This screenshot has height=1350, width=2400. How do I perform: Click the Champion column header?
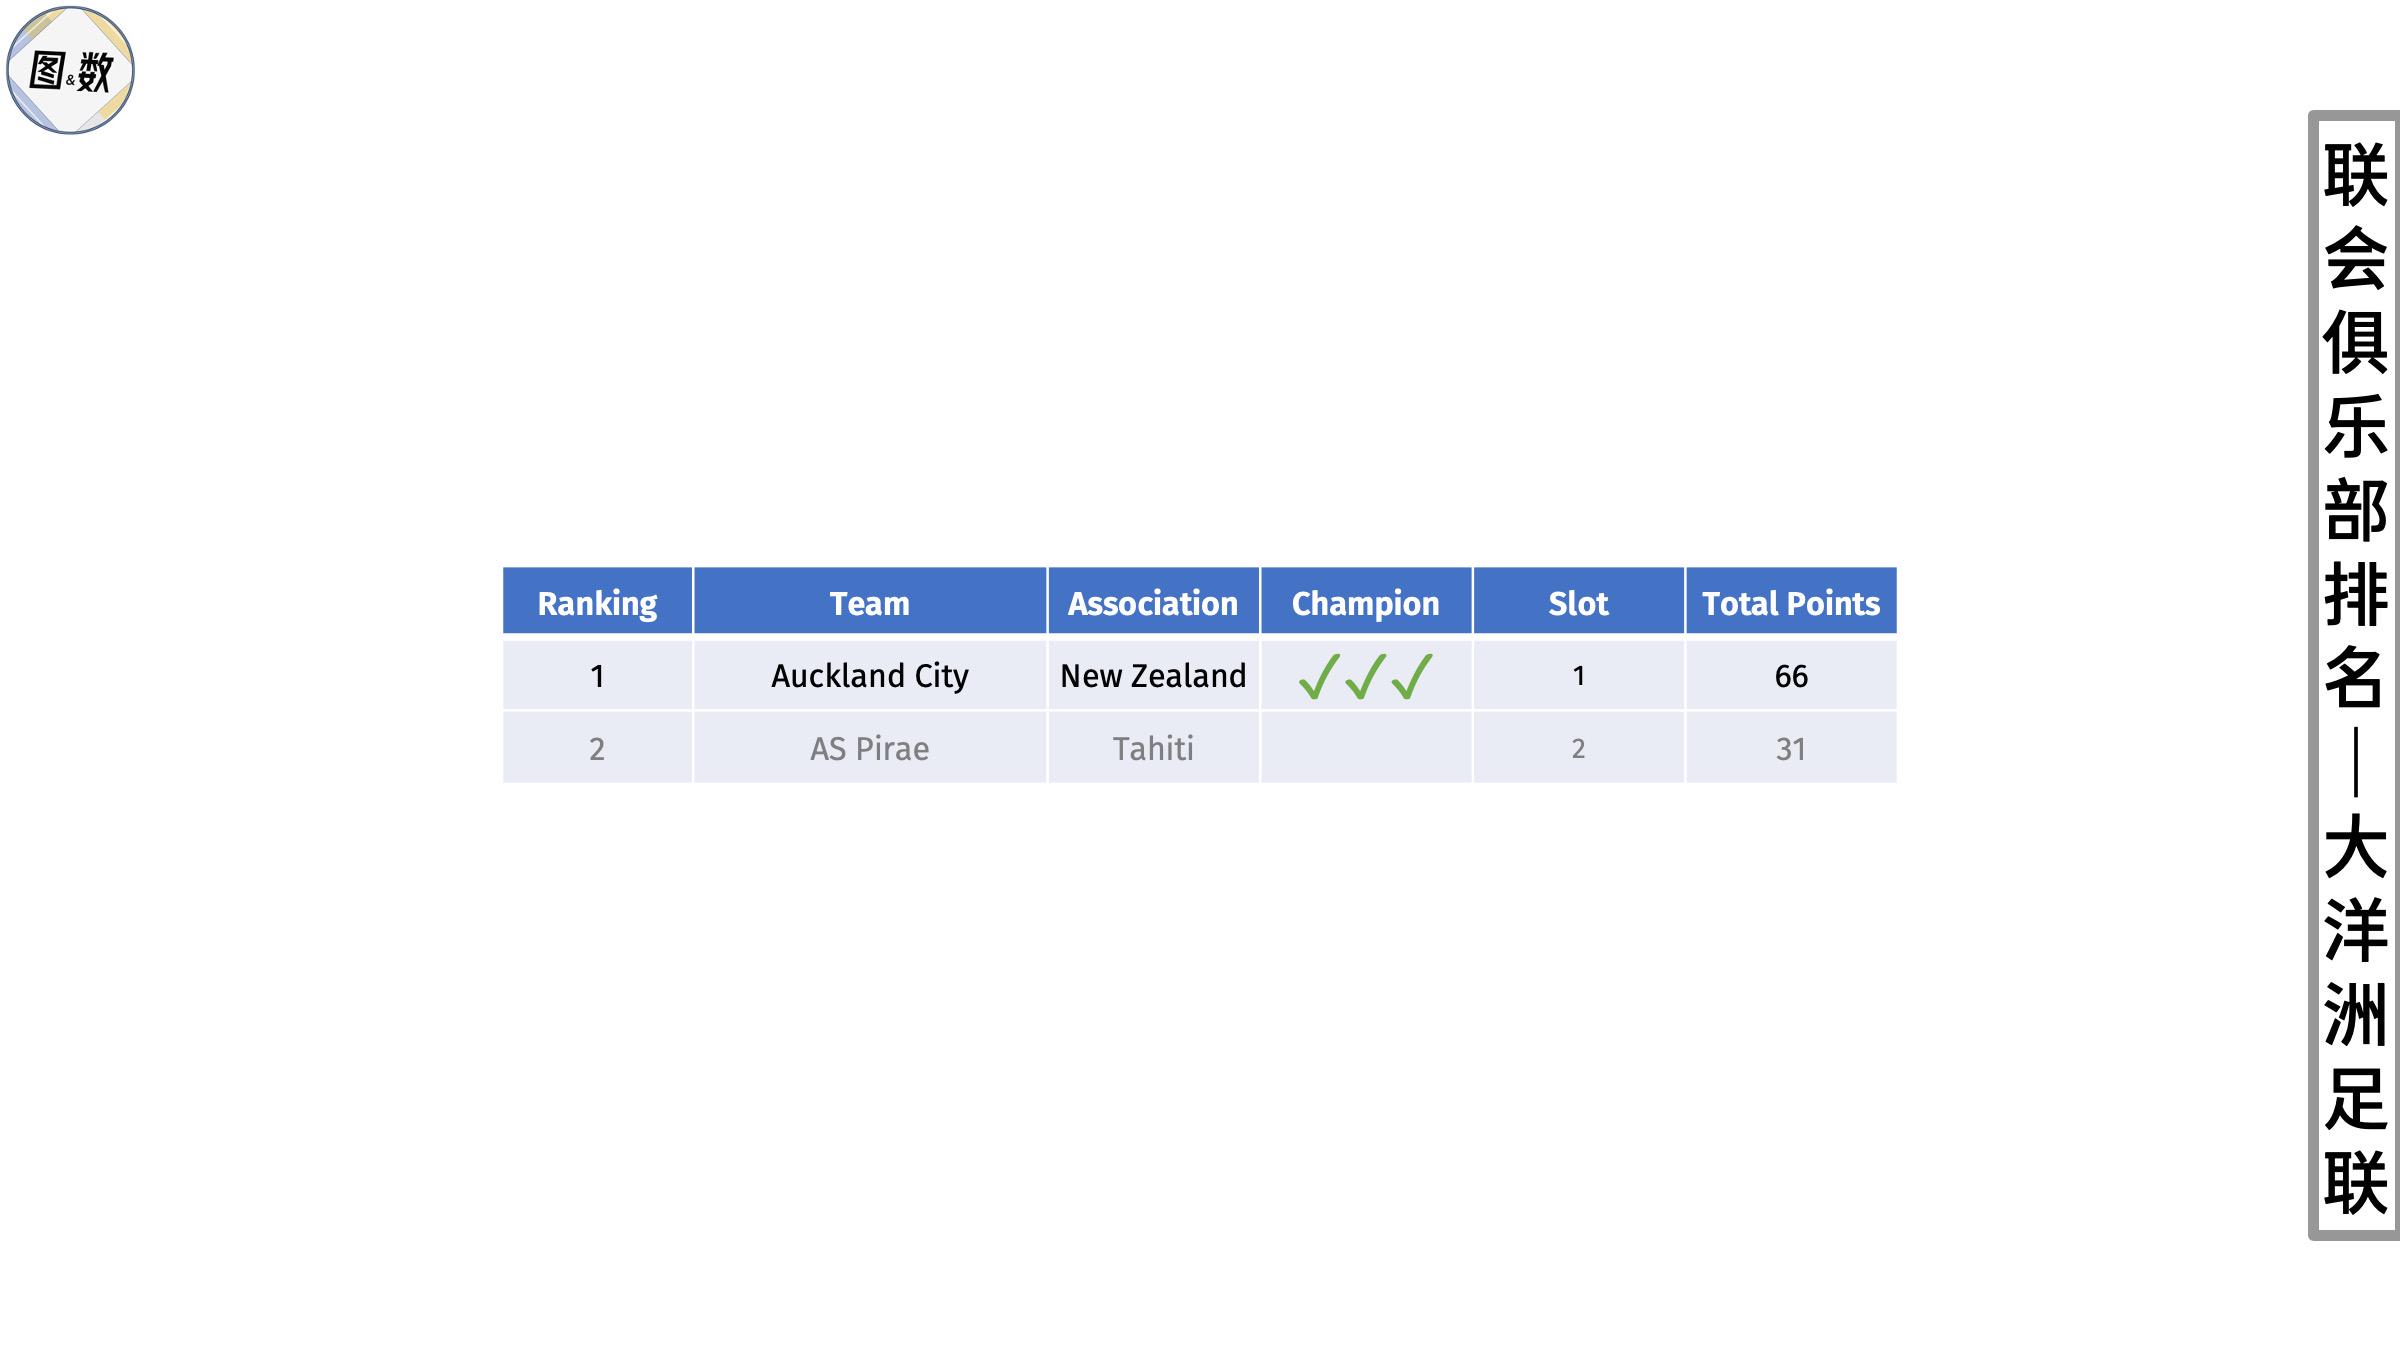pos(1366,602)
